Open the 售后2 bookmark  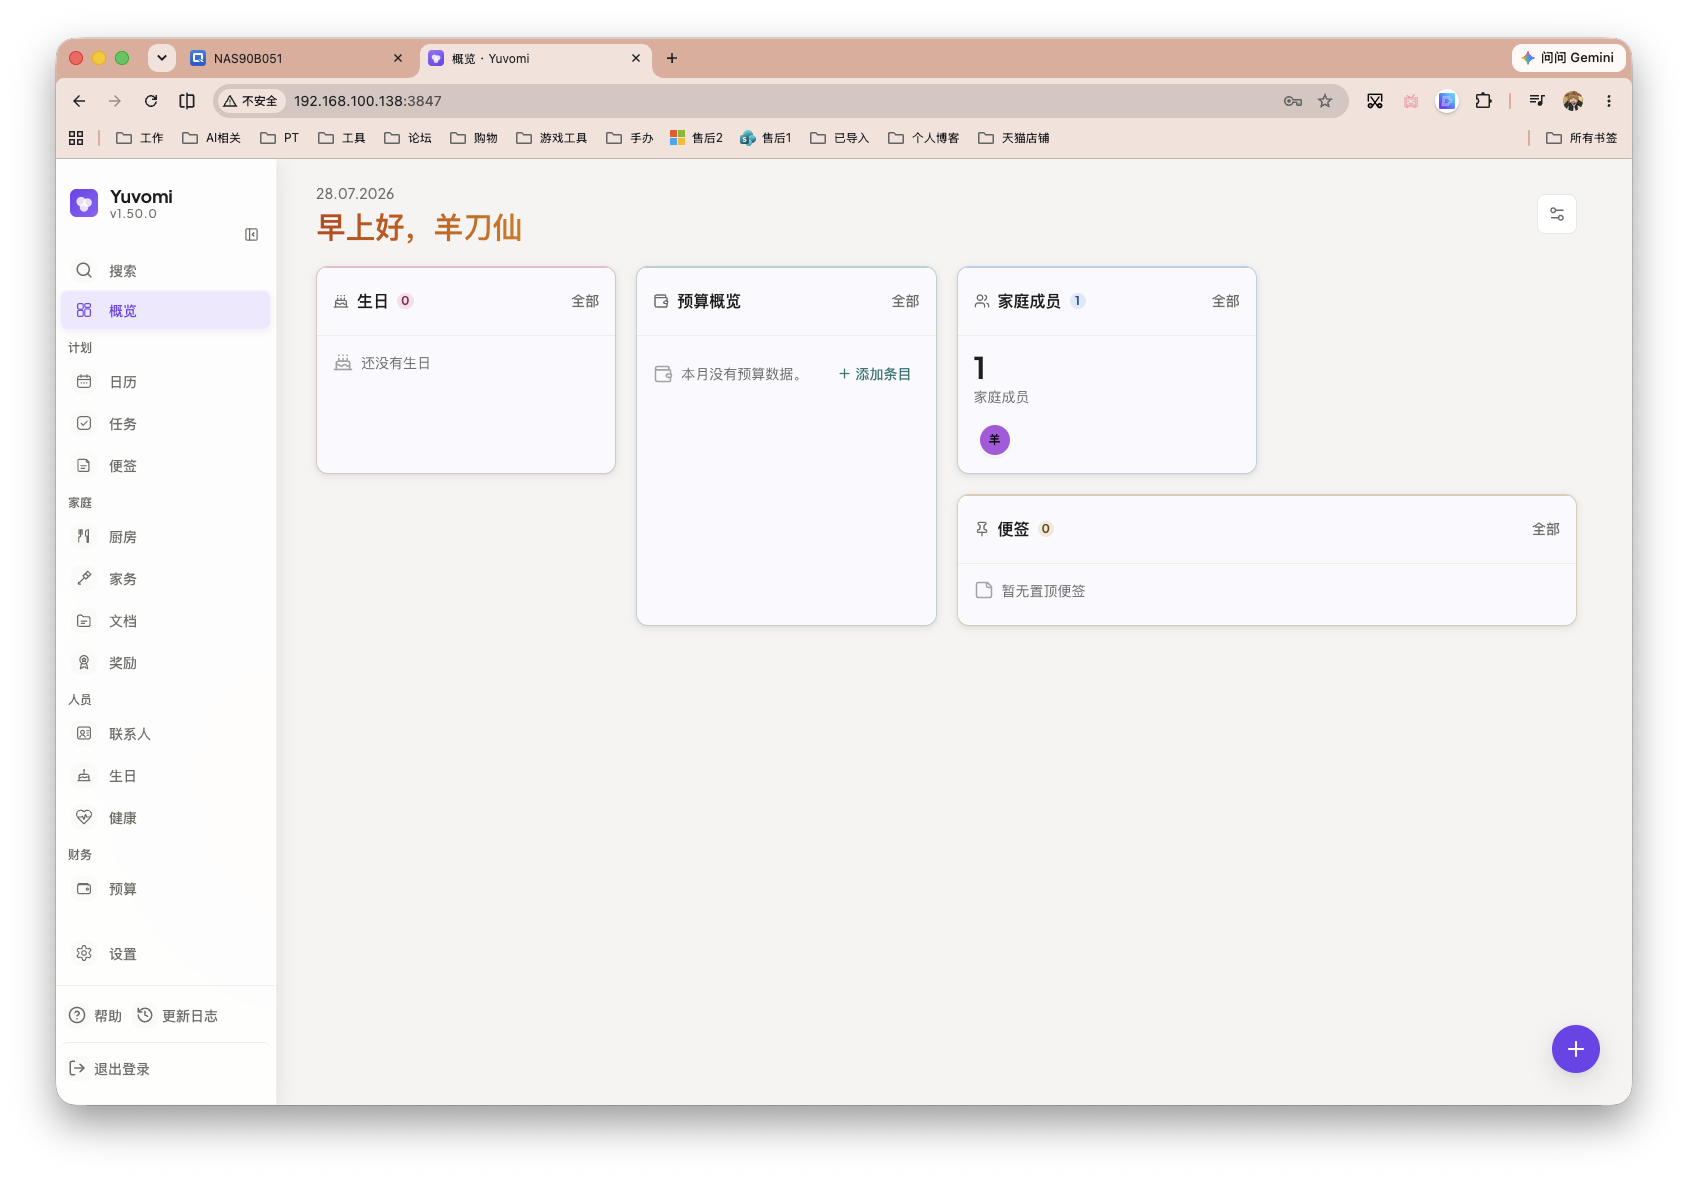(696, 138)
